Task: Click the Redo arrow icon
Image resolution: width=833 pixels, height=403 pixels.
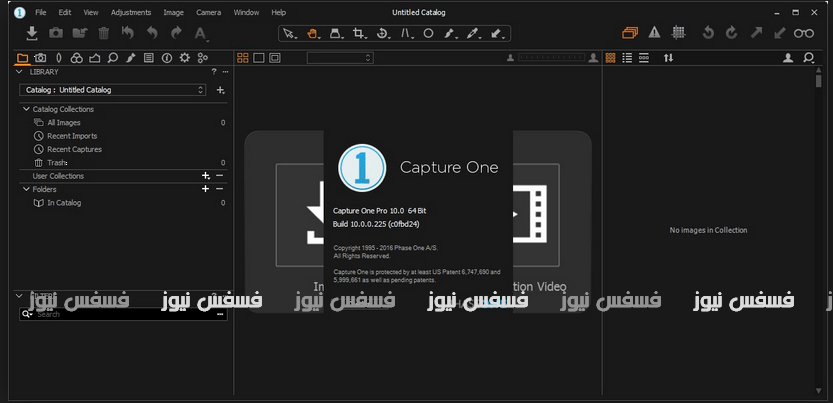Action: pos(176,33)
